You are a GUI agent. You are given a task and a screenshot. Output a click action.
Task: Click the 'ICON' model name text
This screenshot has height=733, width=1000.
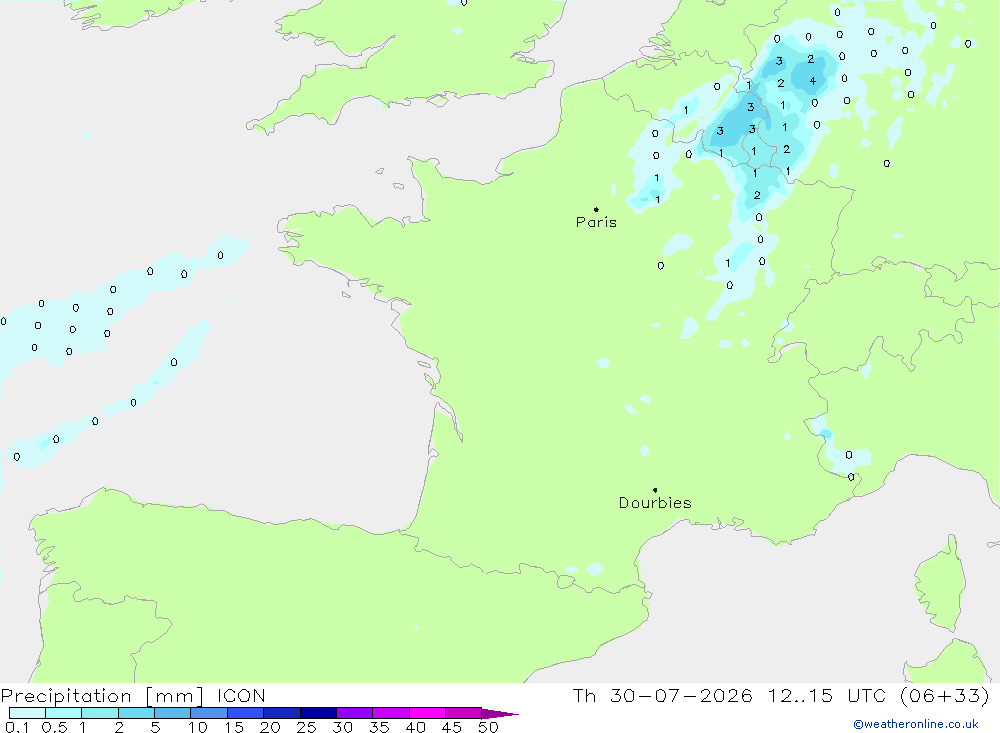241,696
